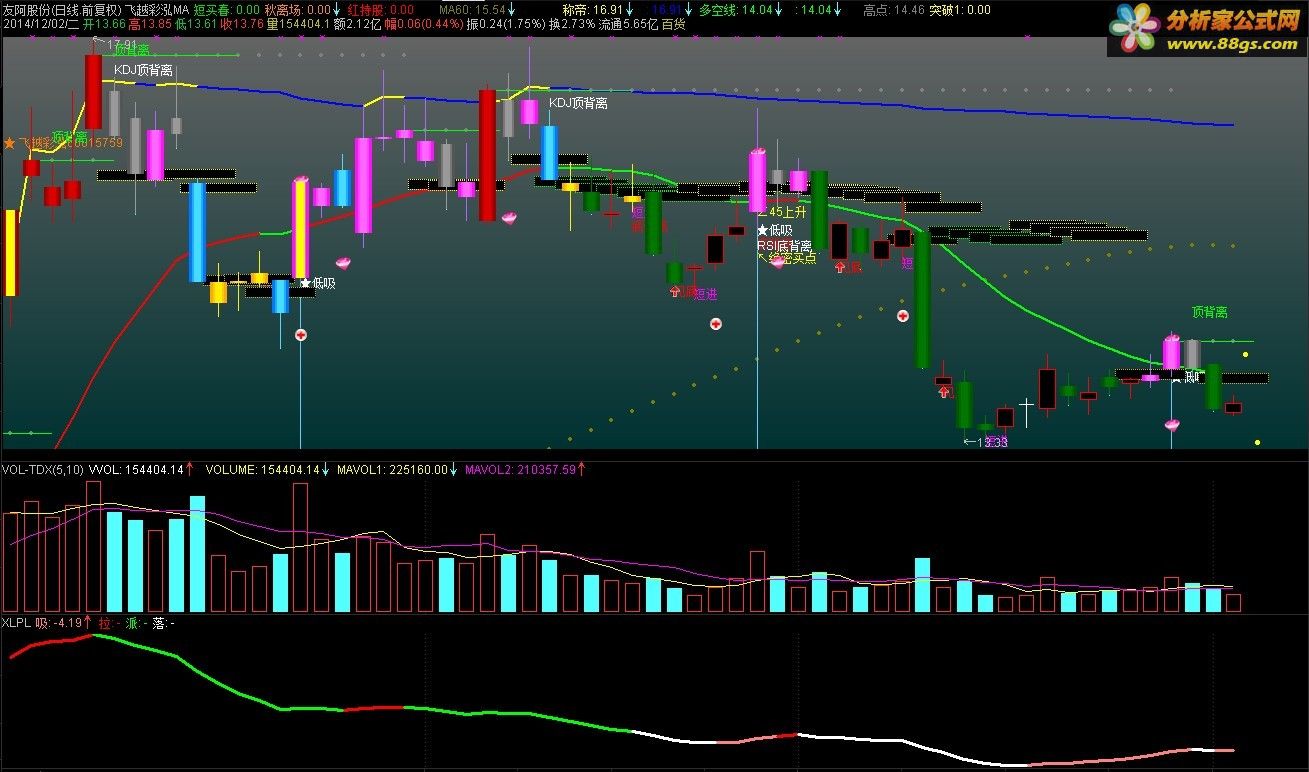Click the 量154404.1 volume figure
This screenshot has height=772, width=1309.
tap(298, 23)
